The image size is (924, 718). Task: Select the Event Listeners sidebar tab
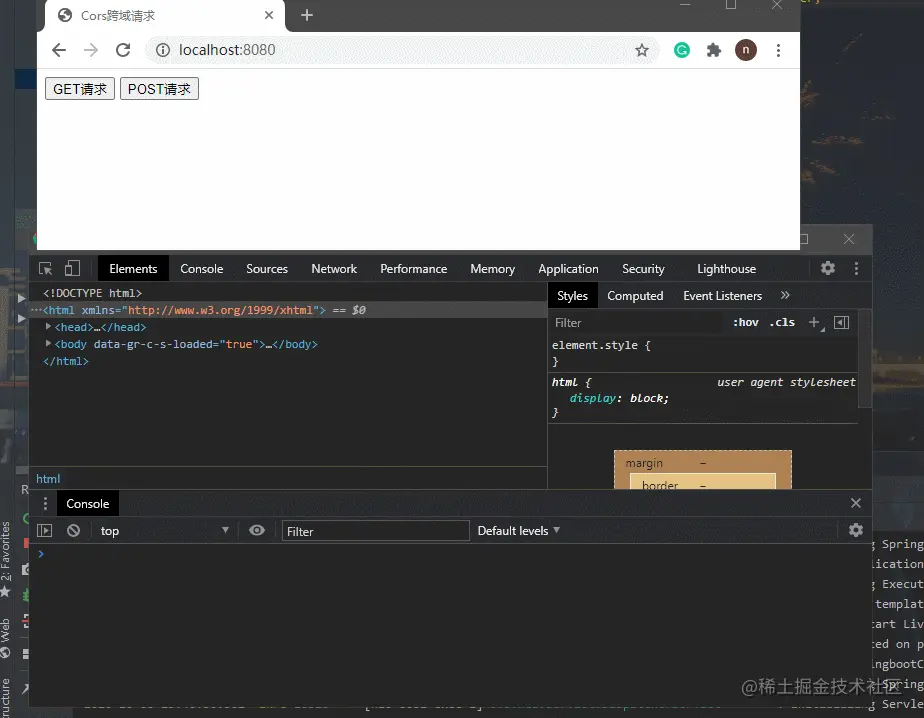point(722,296)
